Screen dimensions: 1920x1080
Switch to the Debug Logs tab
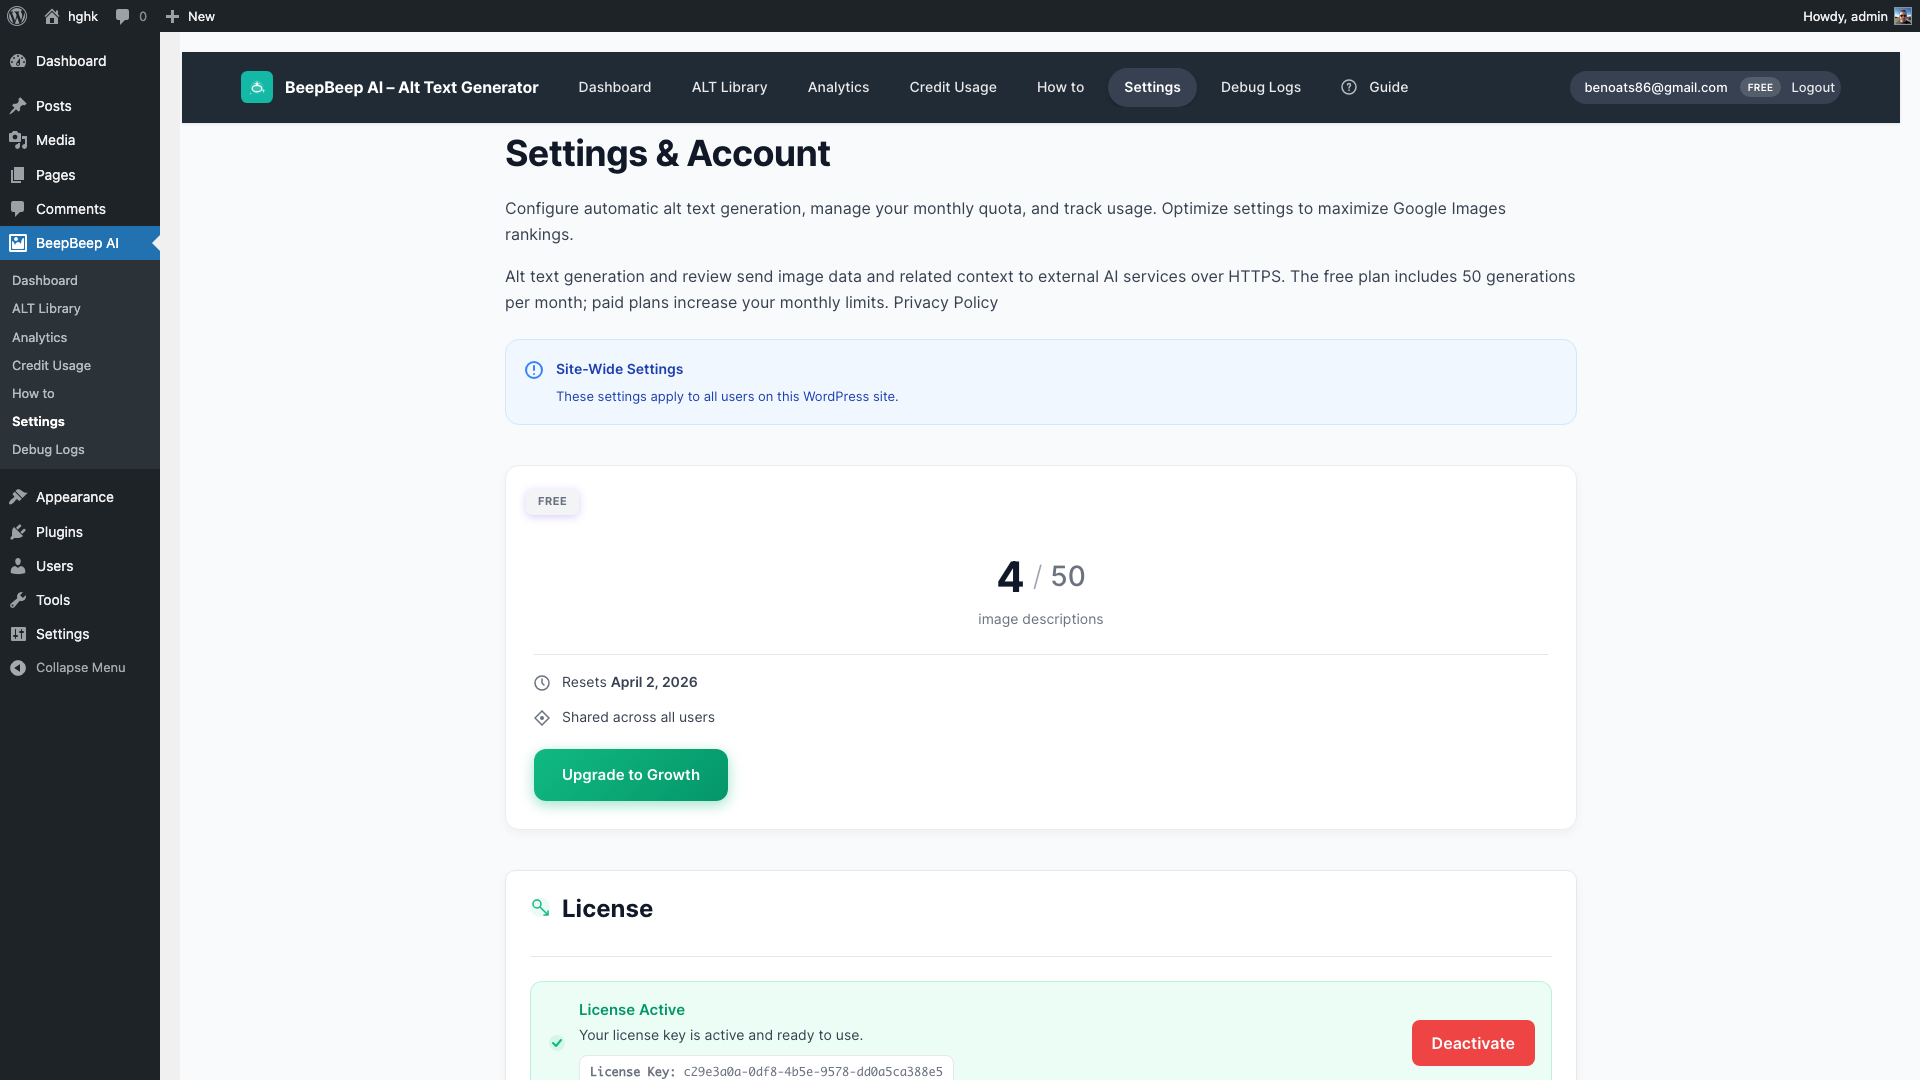pos(1260,87)
